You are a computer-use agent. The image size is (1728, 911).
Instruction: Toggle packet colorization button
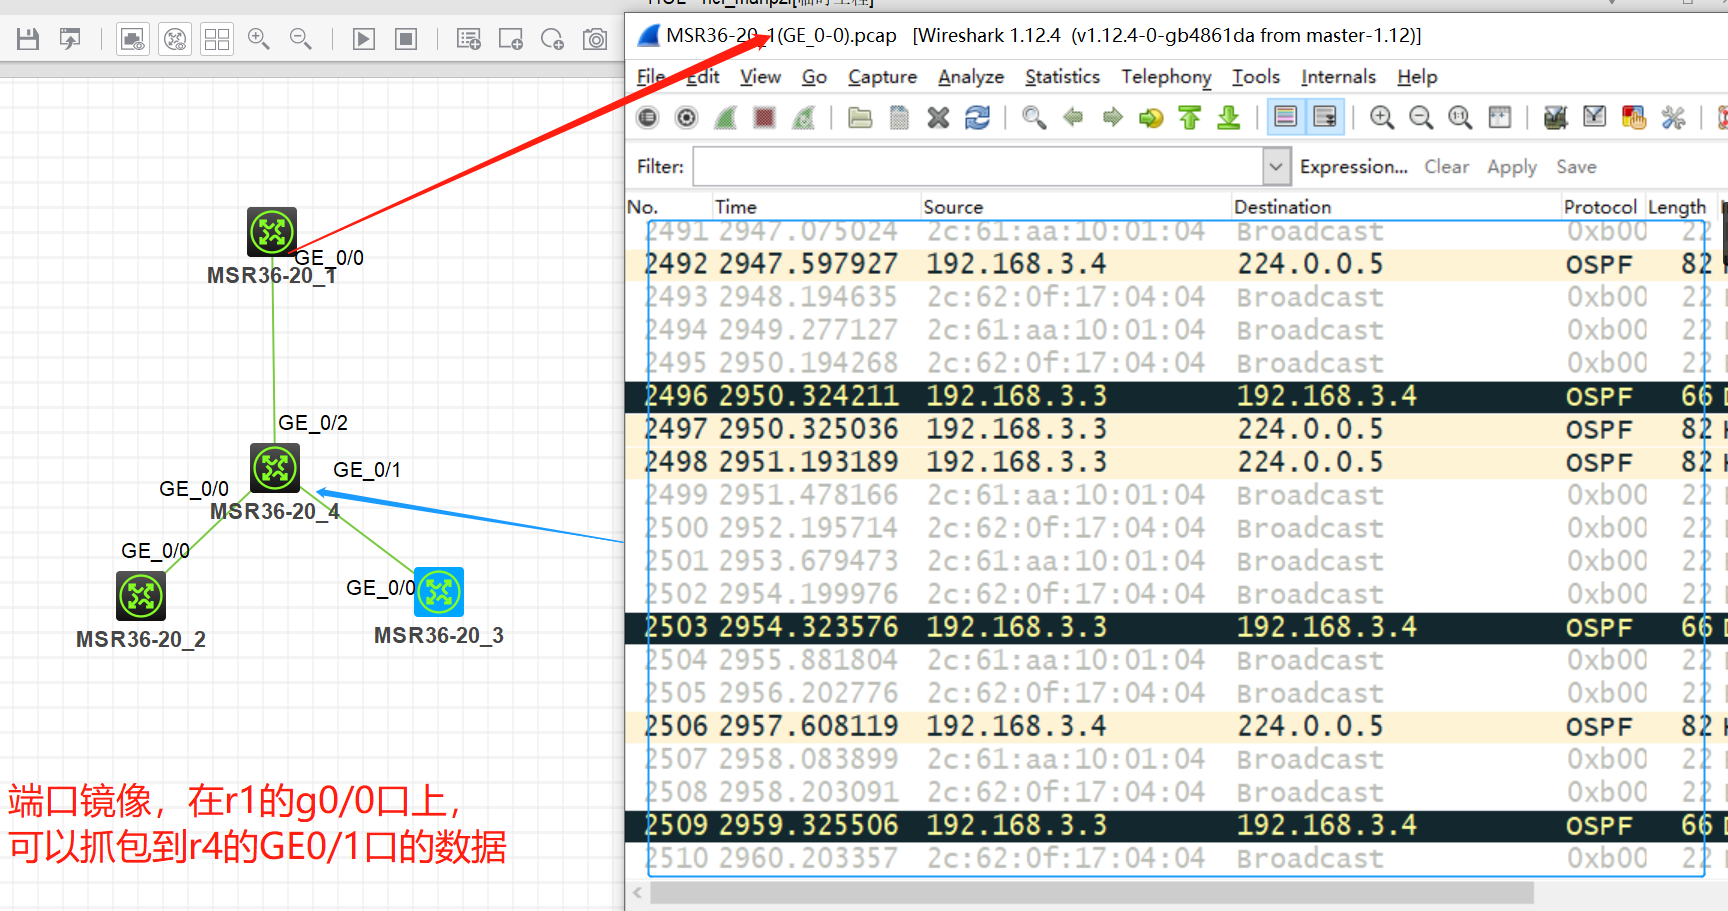point(1286,117)
